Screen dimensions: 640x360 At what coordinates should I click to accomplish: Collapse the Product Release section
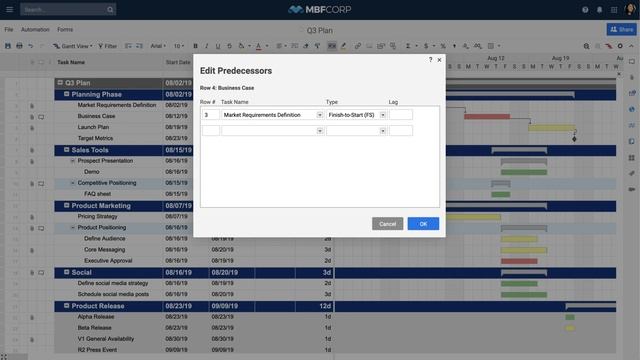(x=67, y=305)
